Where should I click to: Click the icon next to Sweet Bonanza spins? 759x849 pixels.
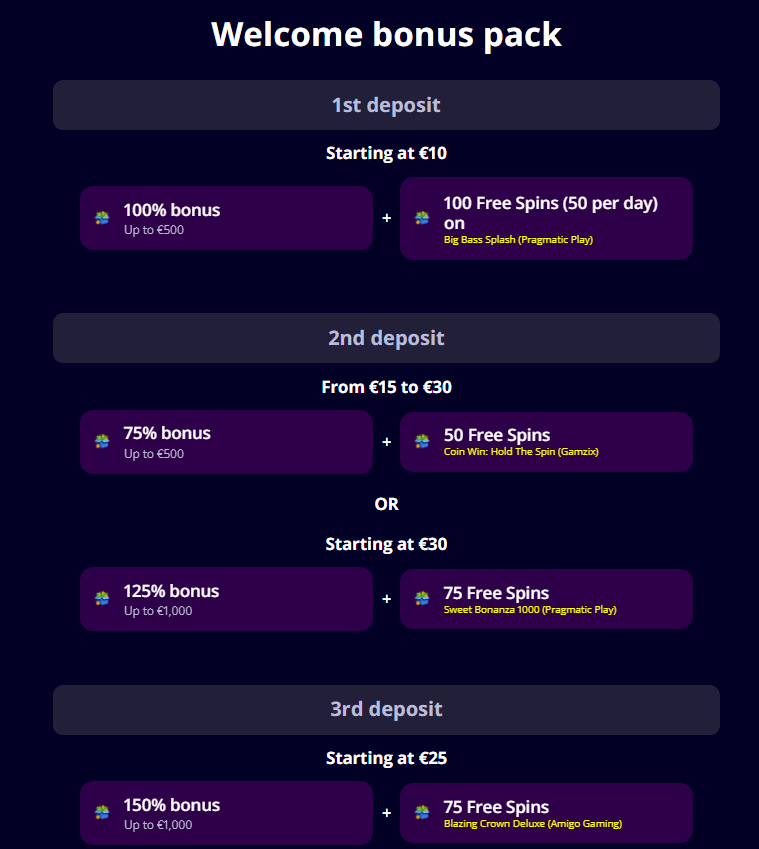[x=422, y=598]
